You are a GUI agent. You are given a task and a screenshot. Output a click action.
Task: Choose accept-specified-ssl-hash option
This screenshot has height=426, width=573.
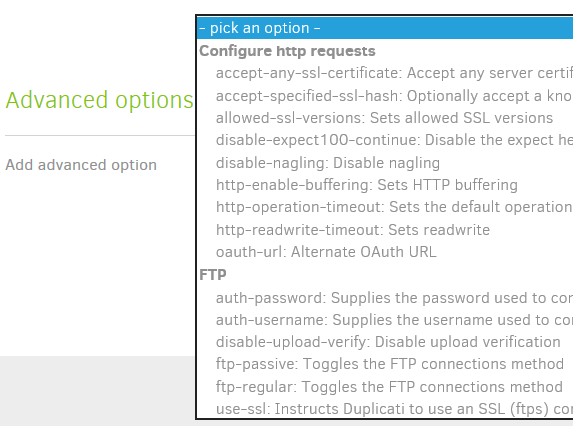coord(385,96)
